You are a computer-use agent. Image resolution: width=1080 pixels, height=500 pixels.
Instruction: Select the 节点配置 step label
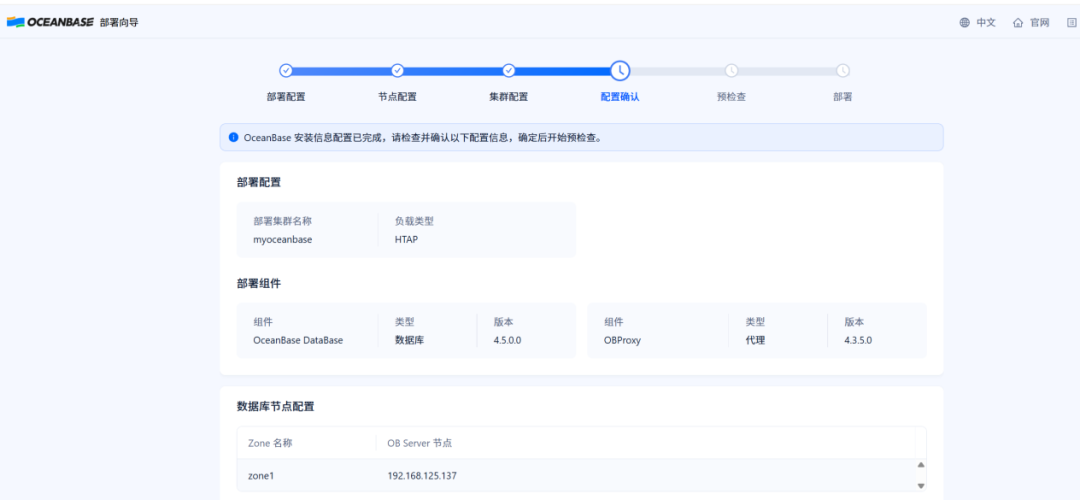coord(397,97)
